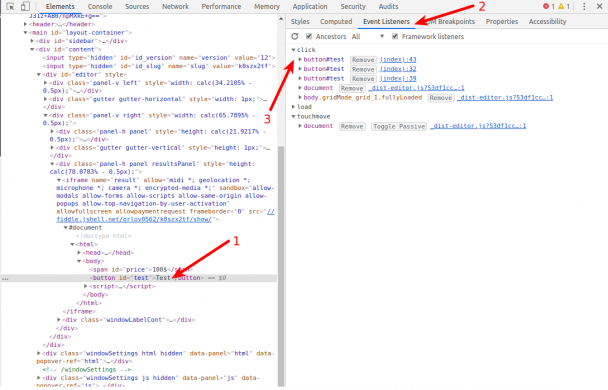The height and width of the screenshot is (390, 608).
Task: Close the DevTools panel
Action: point(599,6)
